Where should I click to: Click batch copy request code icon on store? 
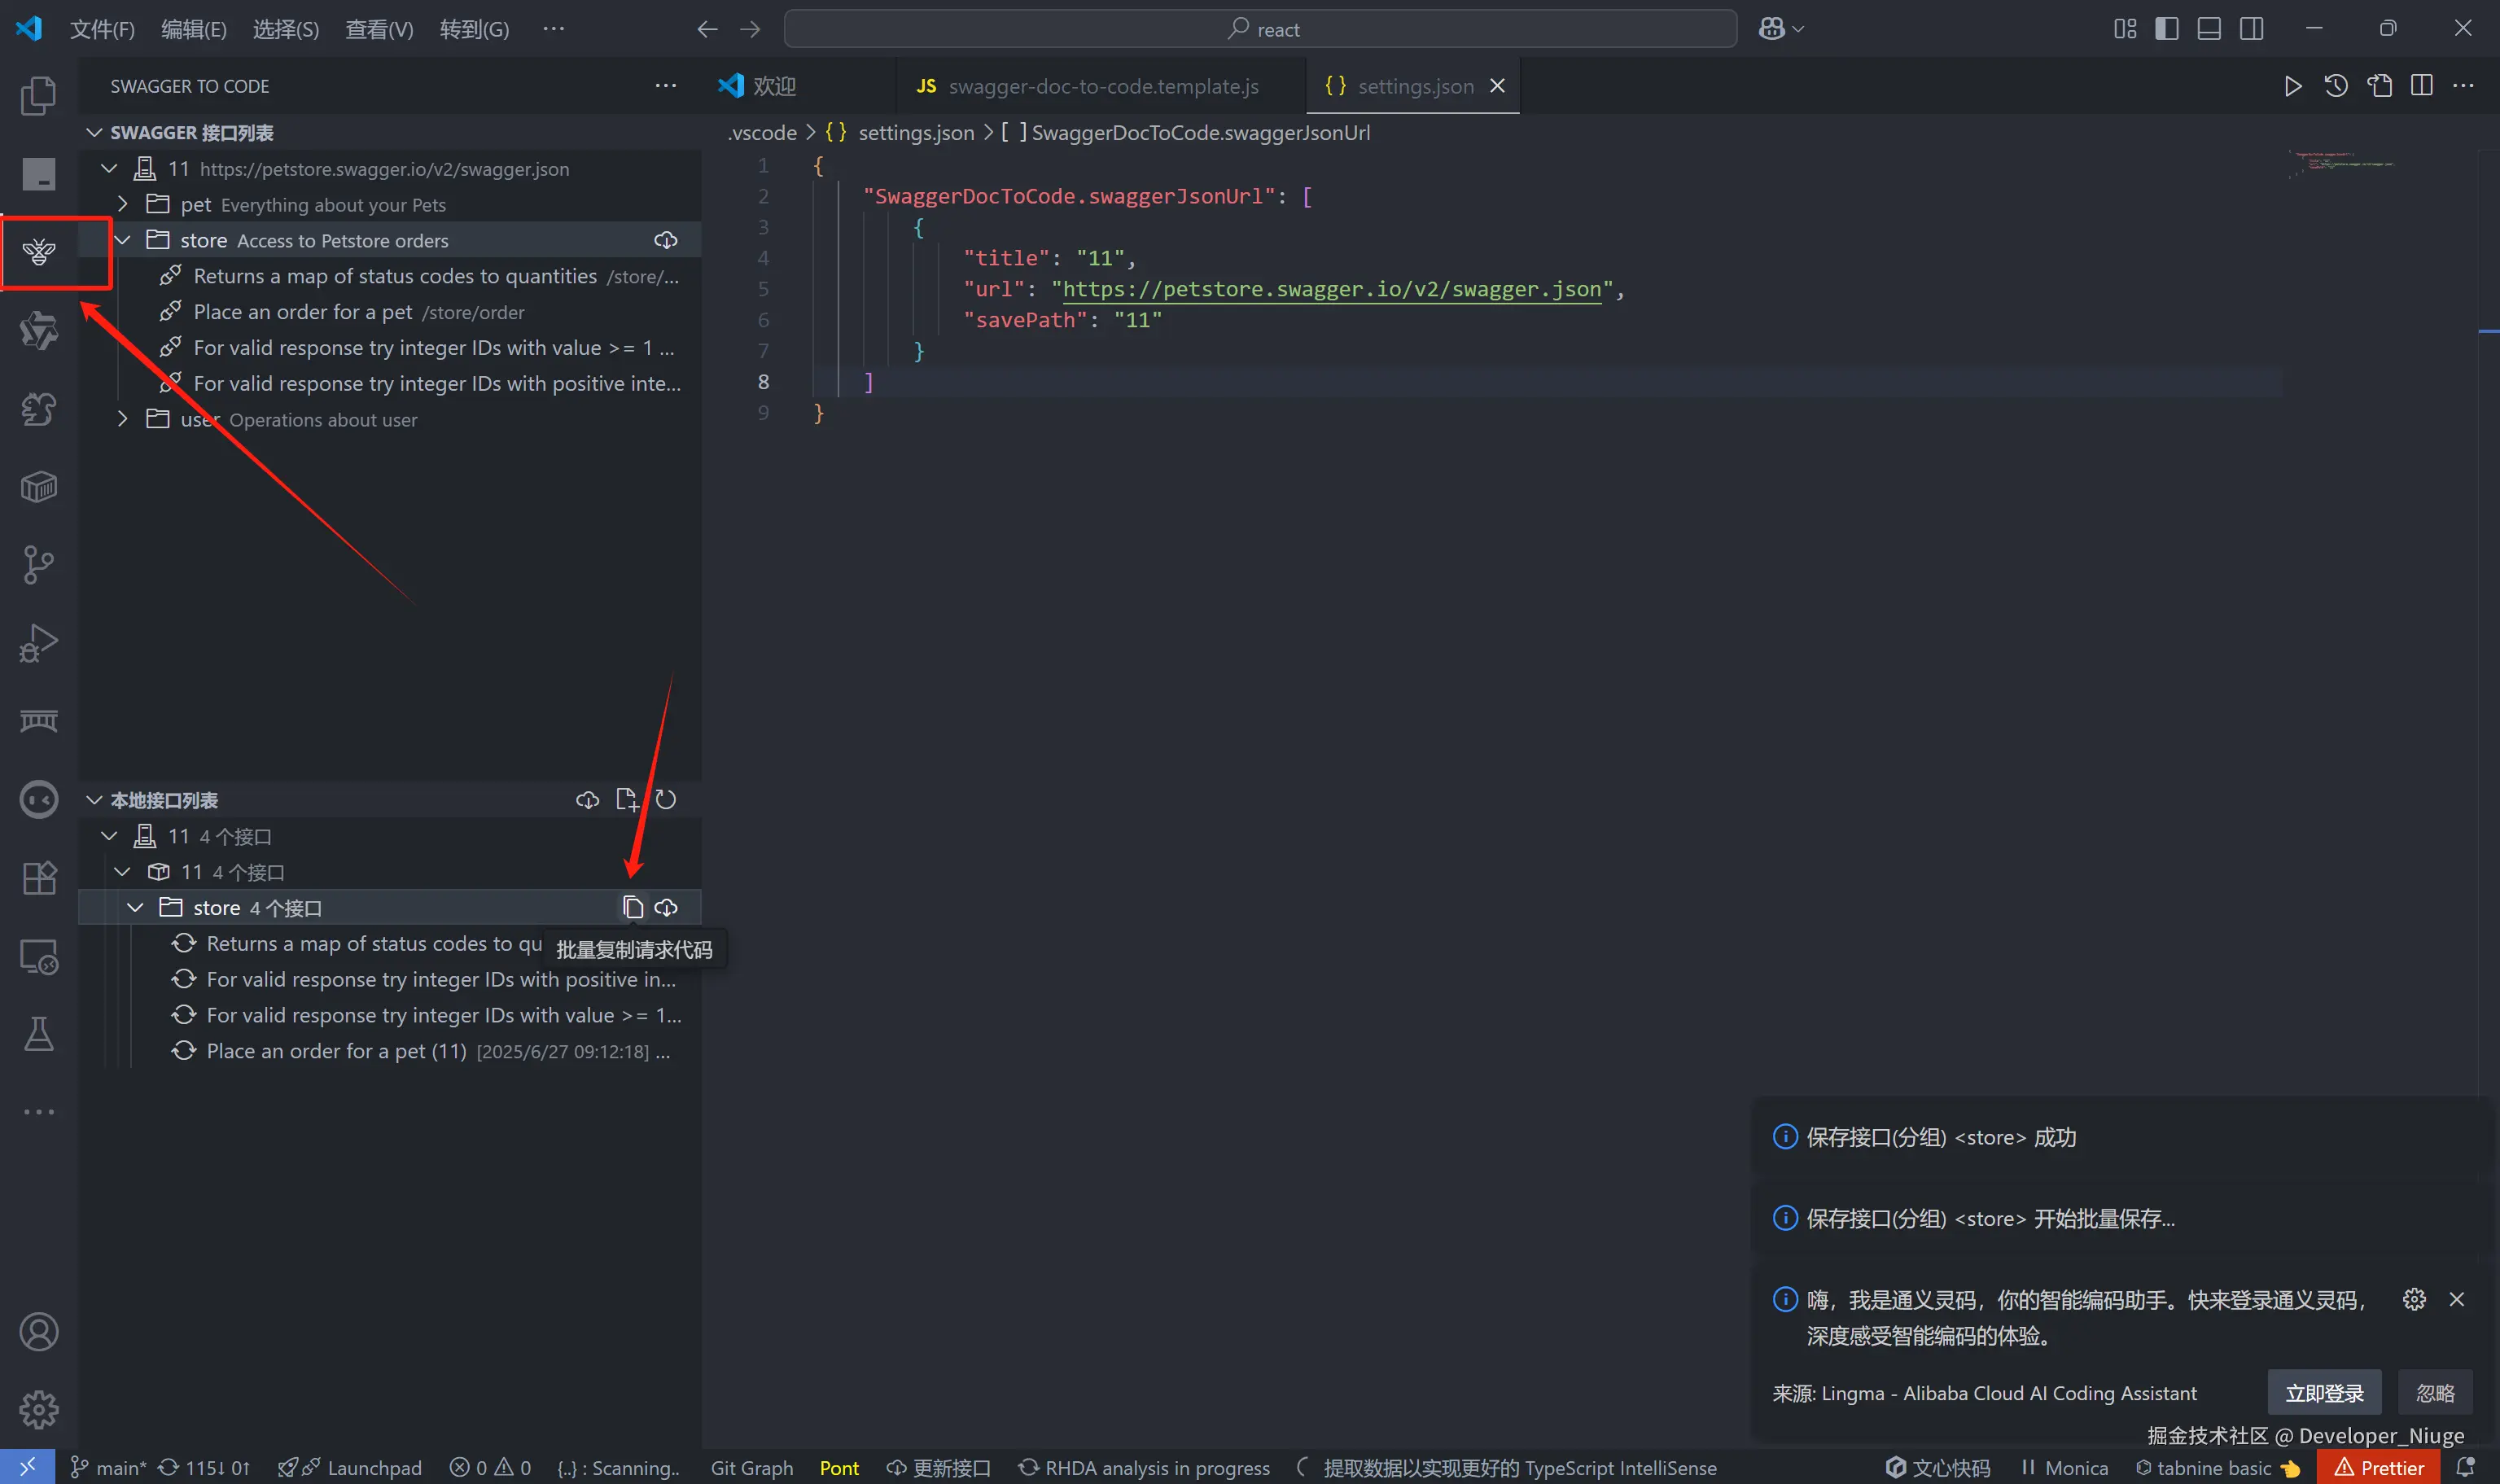pyautogui.click(x=632, y=908)
